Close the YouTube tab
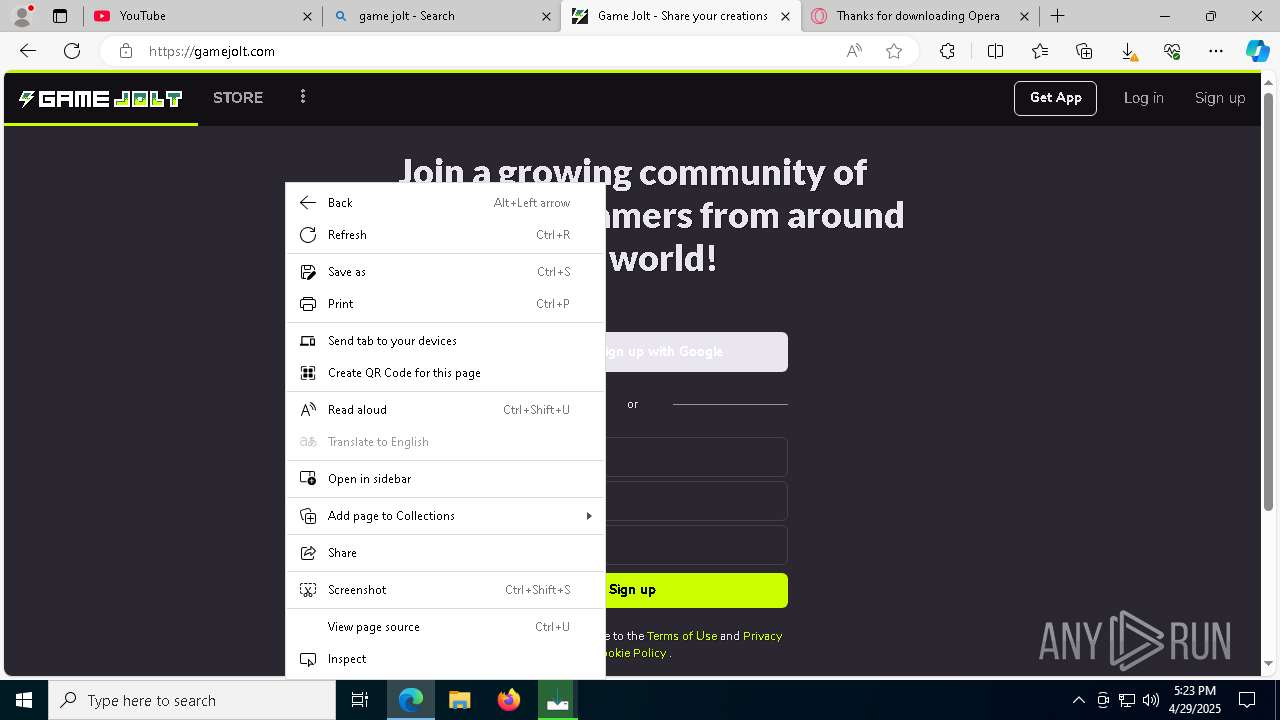The width and height of the screenshot is (1280, 720). point(307,16)
